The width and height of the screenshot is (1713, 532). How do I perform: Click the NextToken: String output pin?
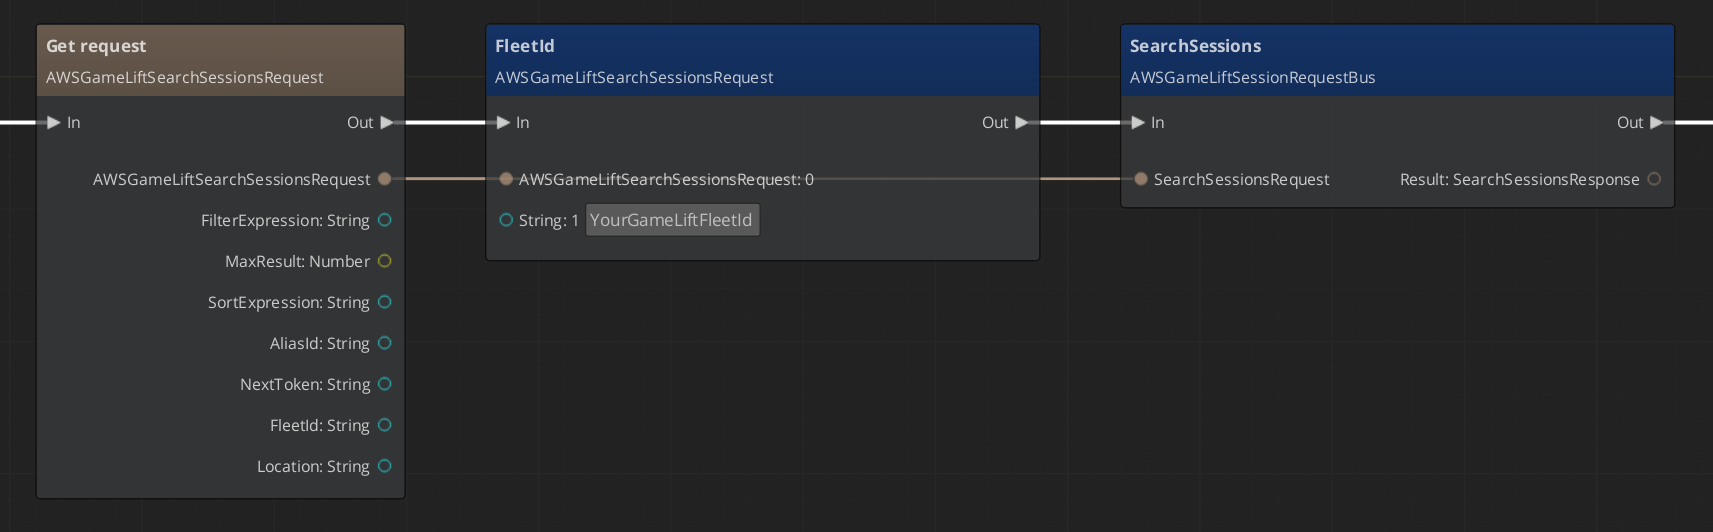[x=385, y=384]
